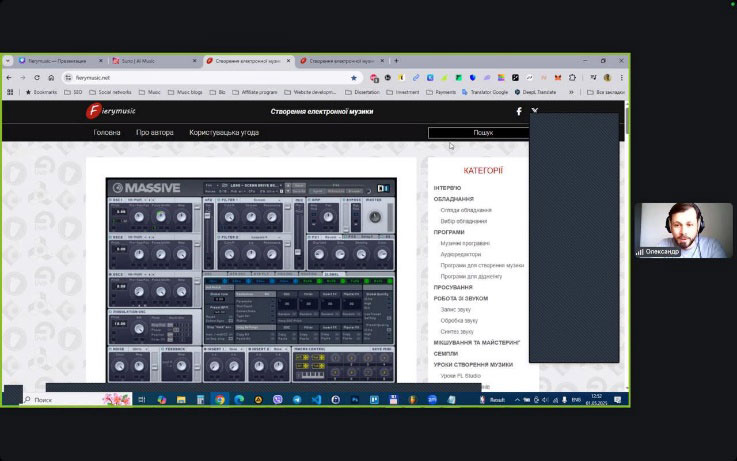Open the Investment bookmarks folder

click(403, 92)
